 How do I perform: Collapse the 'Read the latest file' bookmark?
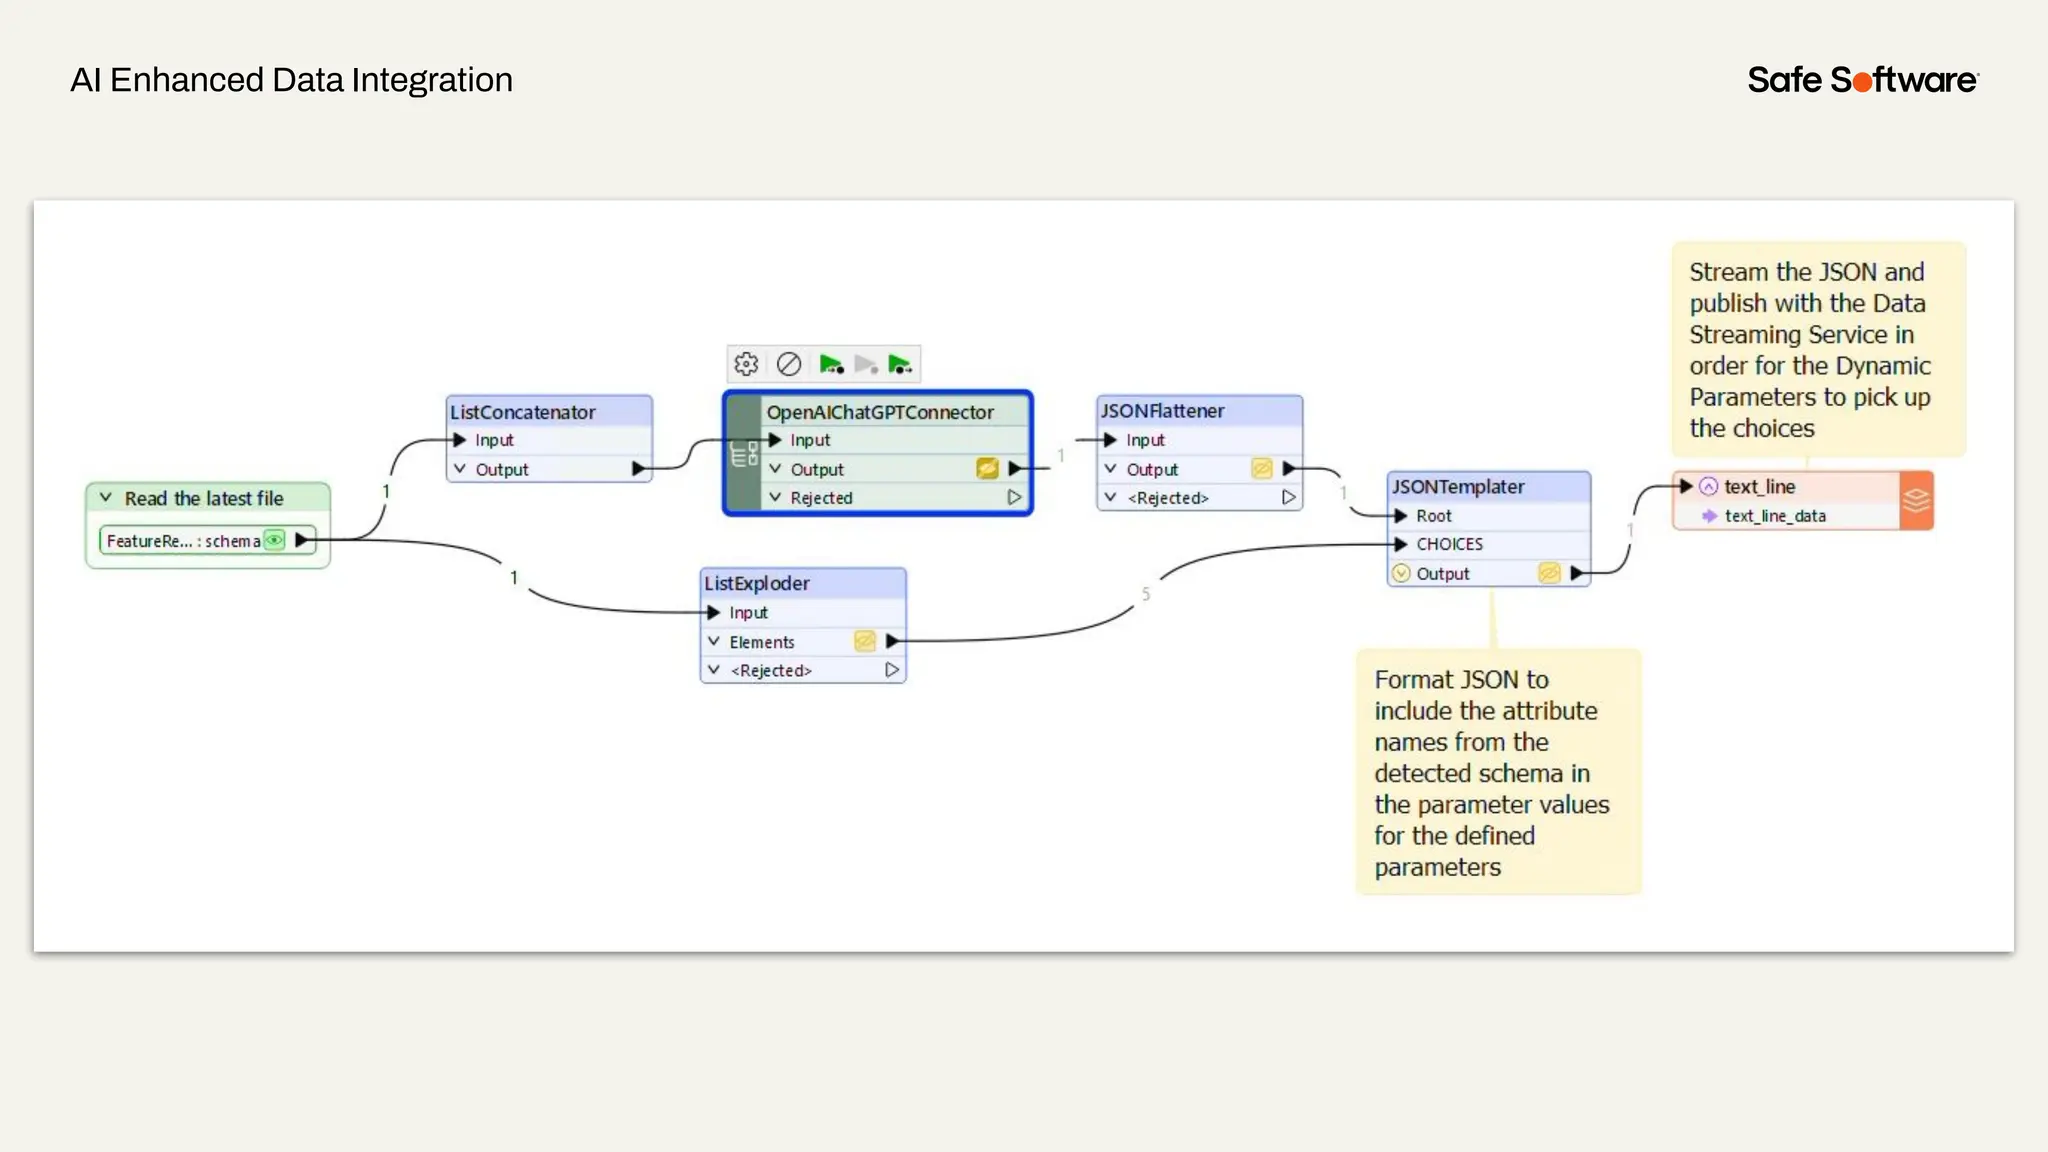(106, 497)
